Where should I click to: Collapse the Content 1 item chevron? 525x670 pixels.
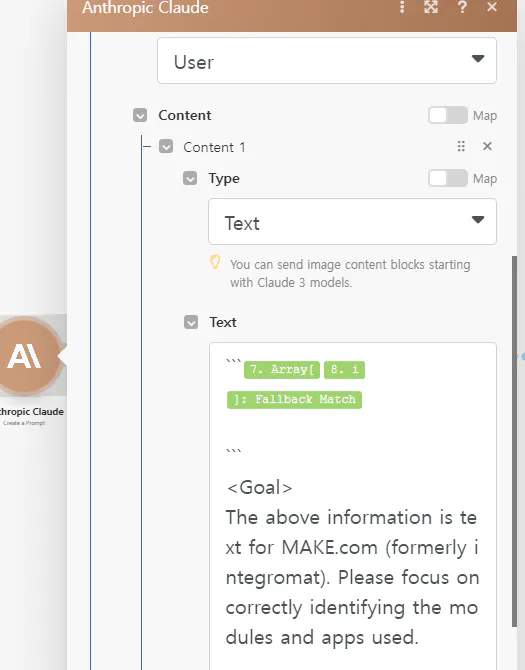[x=166, y=147]
